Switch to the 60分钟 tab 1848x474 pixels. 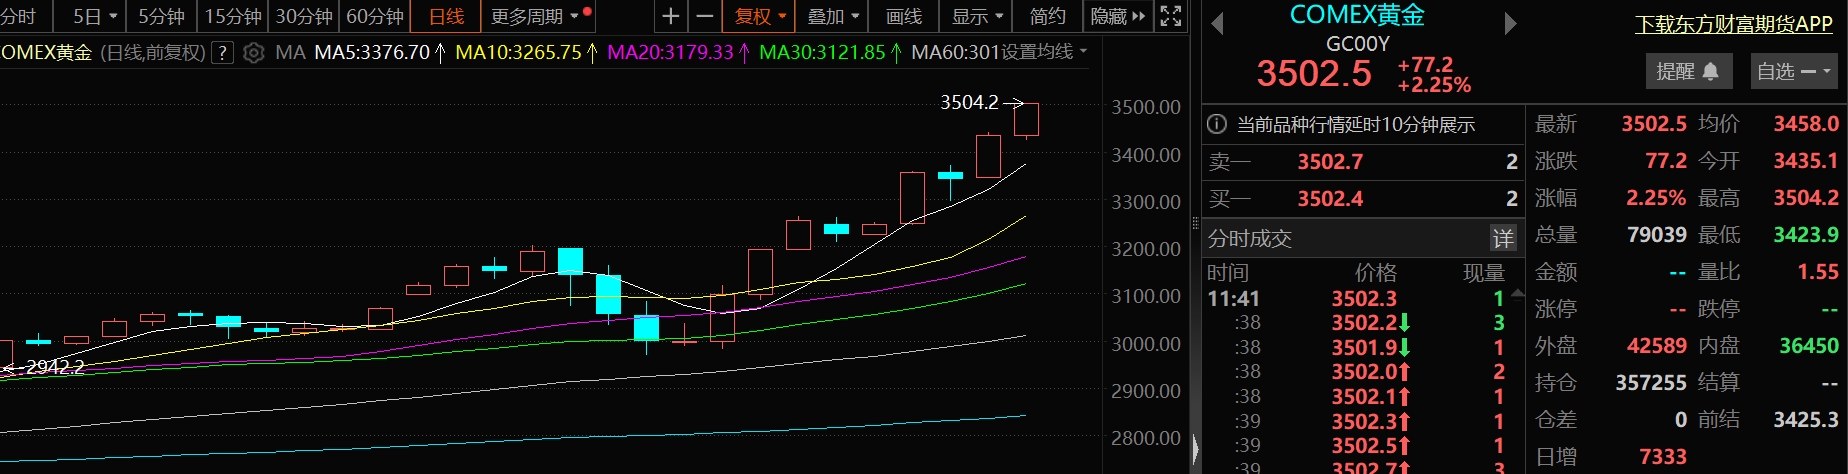(375, 16)
